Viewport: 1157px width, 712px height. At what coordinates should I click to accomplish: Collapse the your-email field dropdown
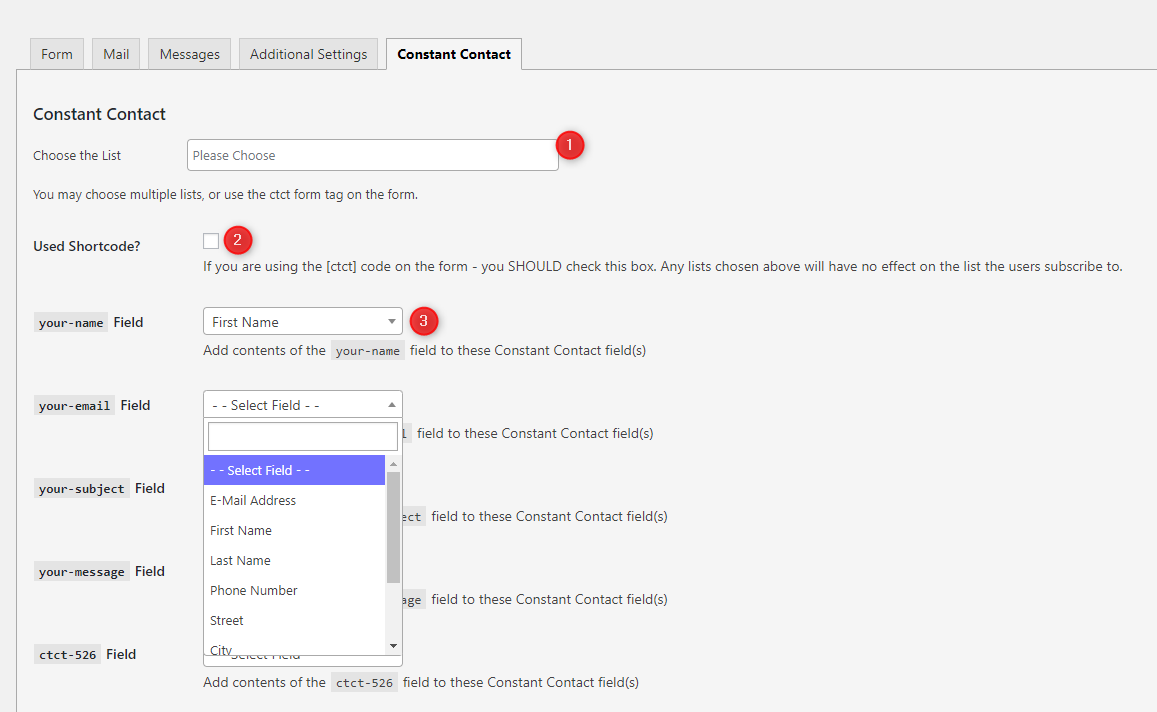click(303, 404)
